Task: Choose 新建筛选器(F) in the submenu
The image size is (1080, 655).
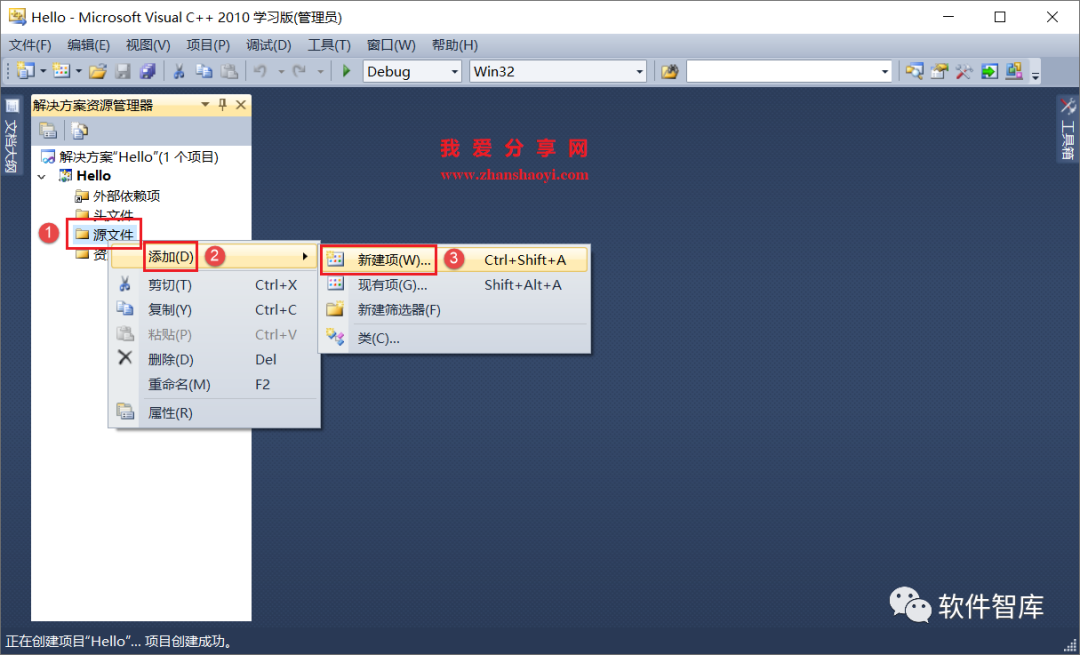Action: [x=454, y=310]
